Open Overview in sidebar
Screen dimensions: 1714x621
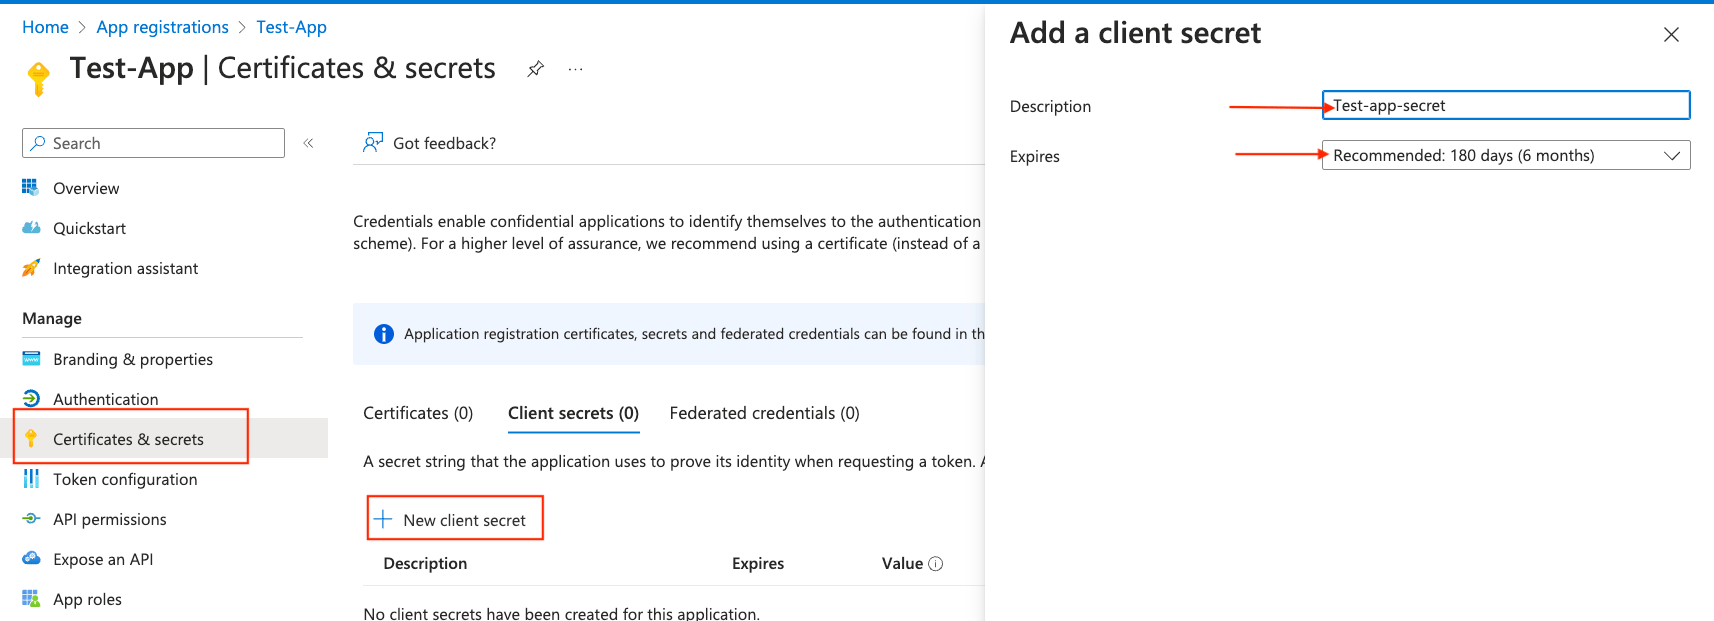coord(86,188)
